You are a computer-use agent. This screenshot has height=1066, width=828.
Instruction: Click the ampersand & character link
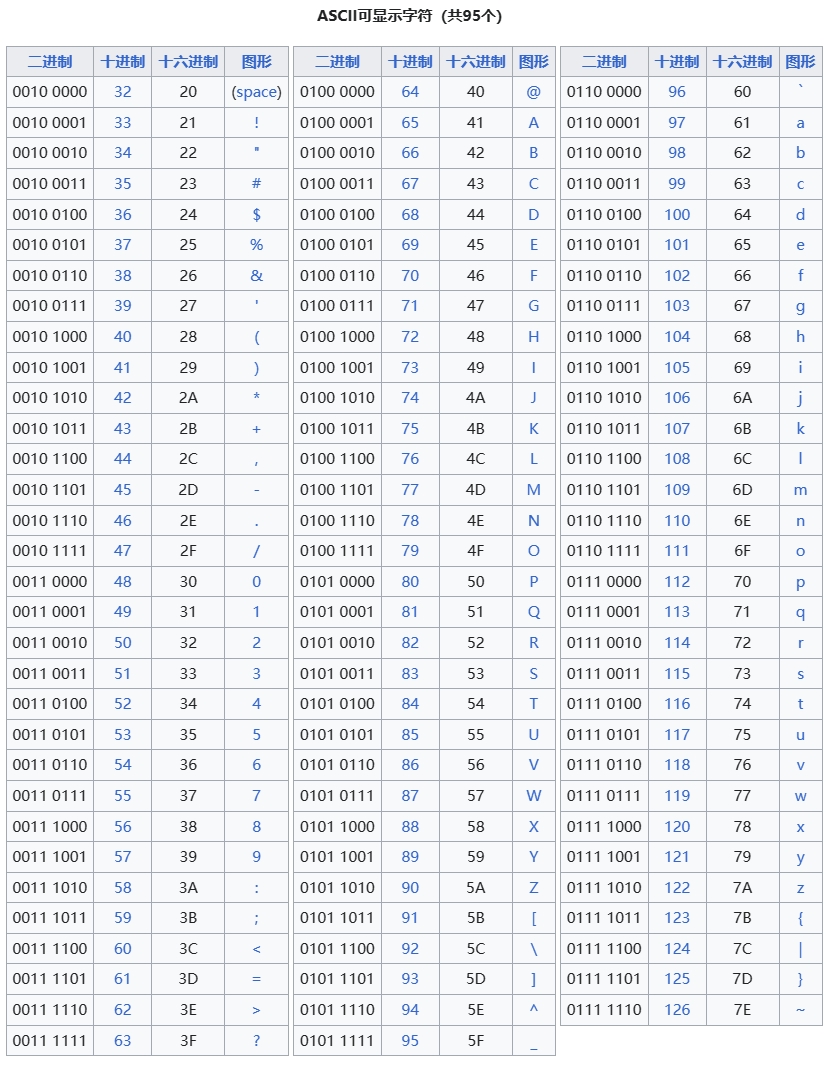(x=256, y=276)
